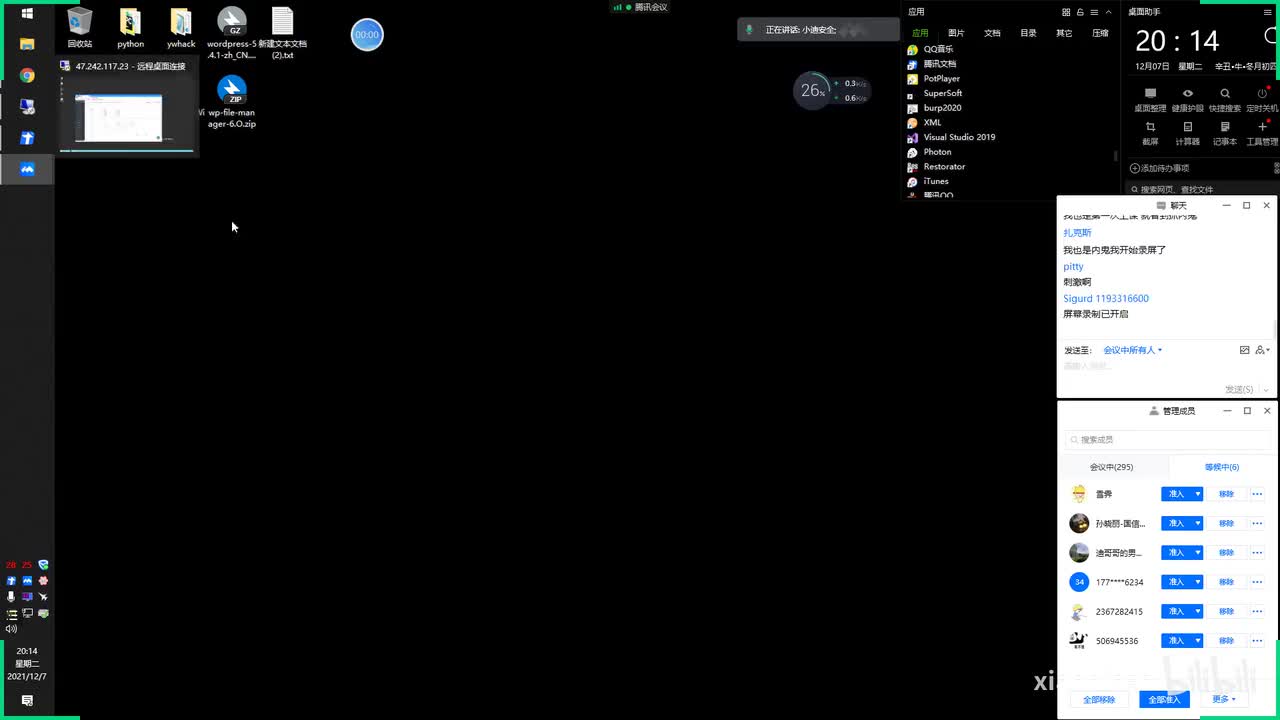This screenshot has height=720, width=1280.
Task: Launch Google Chrome from the taskbar
Action: point(27,76)
